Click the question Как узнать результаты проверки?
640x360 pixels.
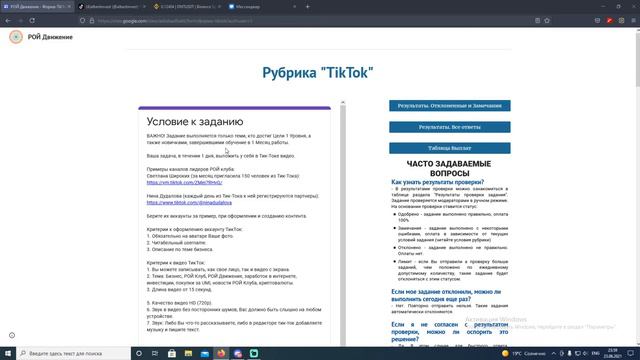(438, 182)
